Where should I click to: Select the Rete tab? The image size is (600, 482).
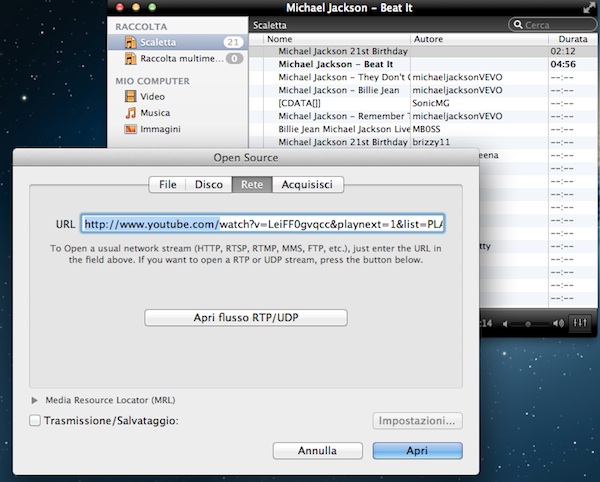[x=252, y=184]
